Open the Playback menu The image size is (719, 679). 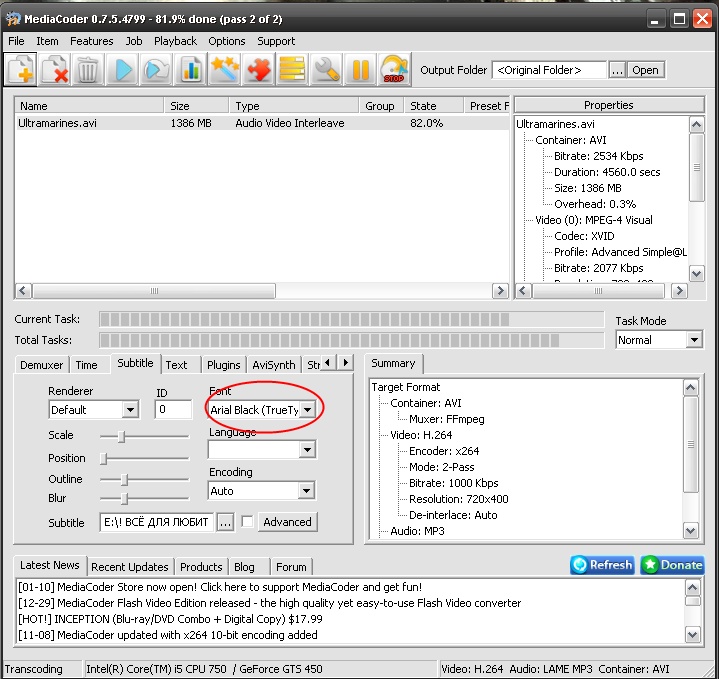pos(175,41)
